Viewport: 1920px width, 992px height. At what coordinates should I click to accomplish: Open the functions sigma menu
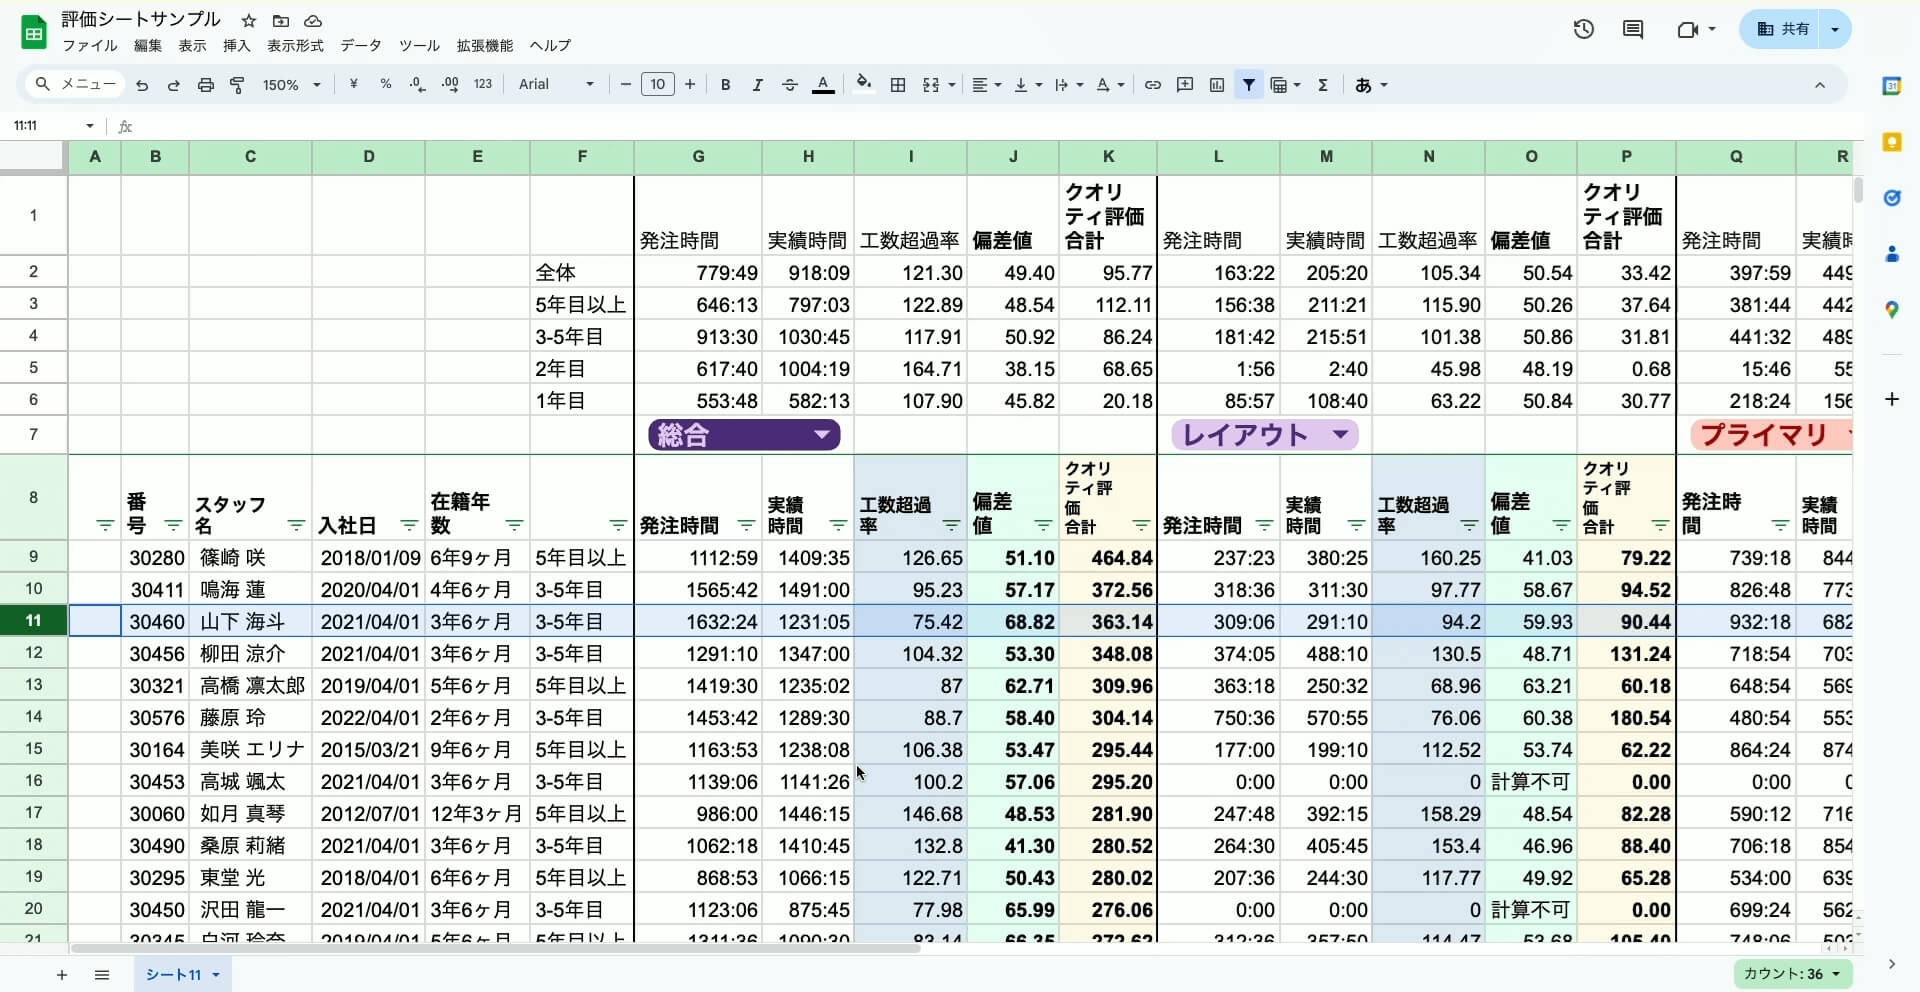point(1323,85)
